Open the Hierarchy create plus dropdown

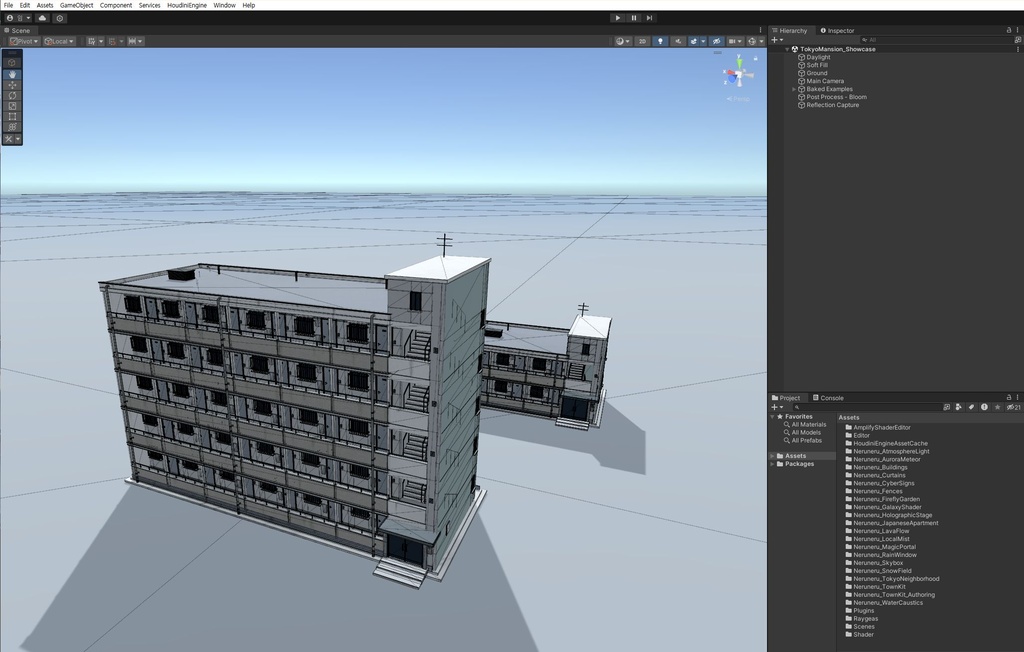(x=777, y=40)
